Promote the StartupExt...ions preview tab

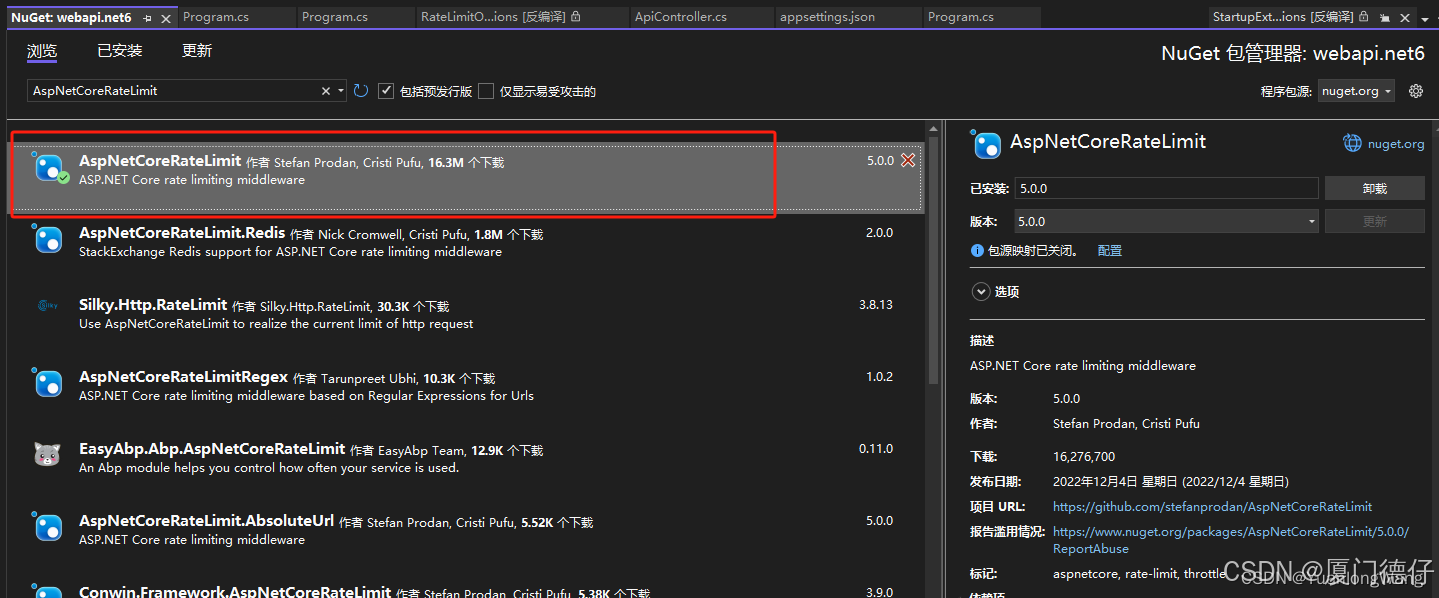pyautogui.click(x=1385, y=18)
